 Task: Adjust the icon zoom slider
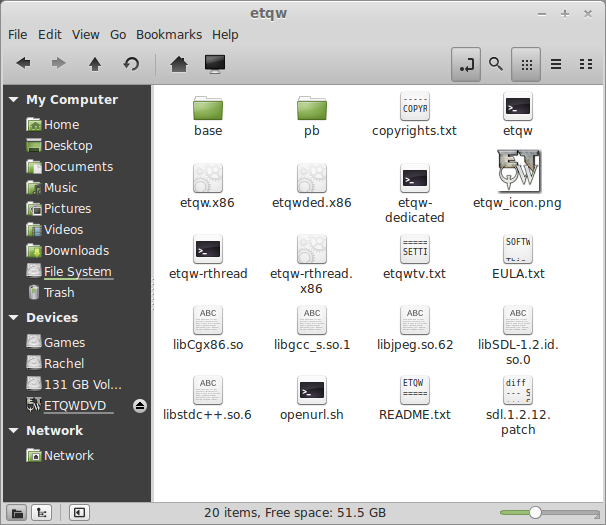549,513
